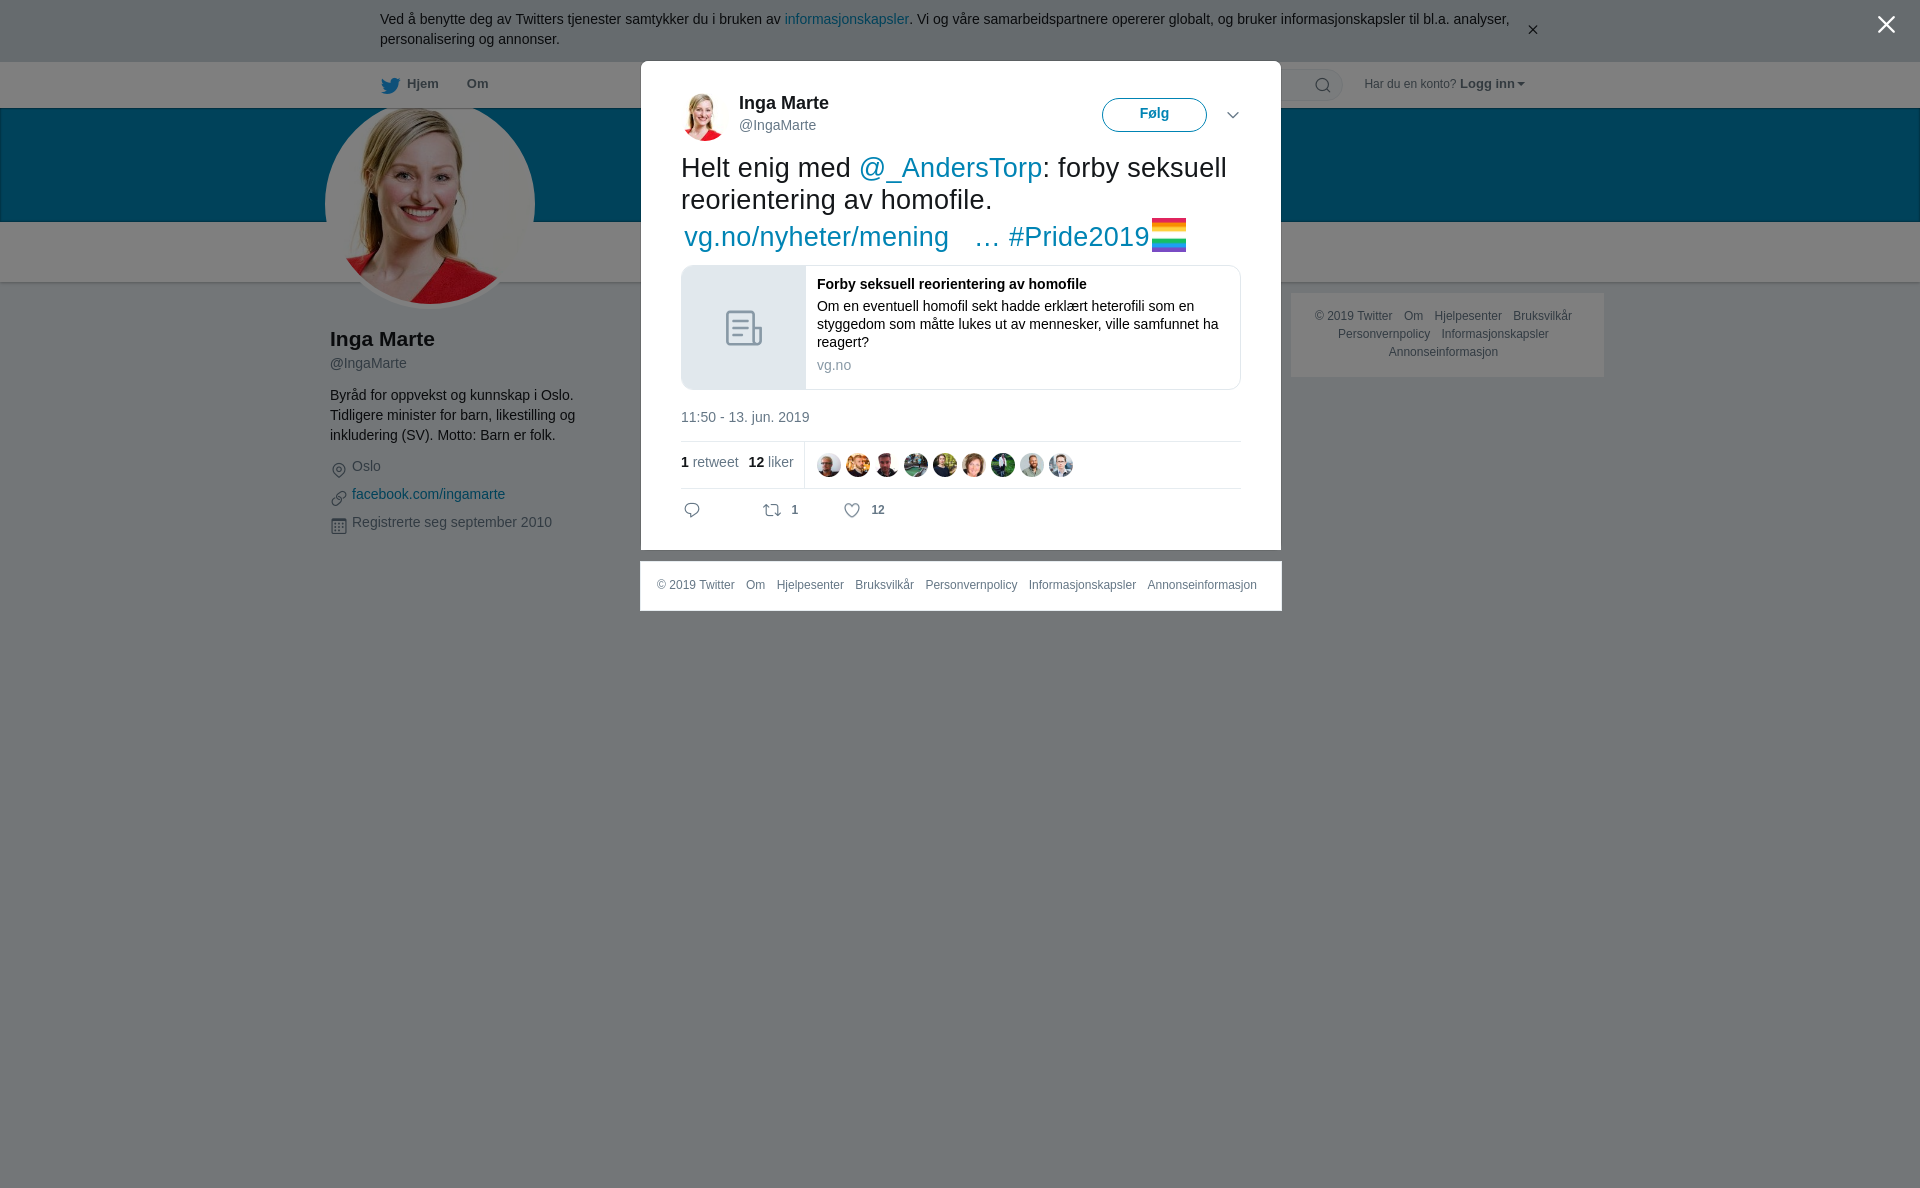
Task: Close the tweet overlay with the large X
Action: pyautogui.click(x=1886, y=25)
